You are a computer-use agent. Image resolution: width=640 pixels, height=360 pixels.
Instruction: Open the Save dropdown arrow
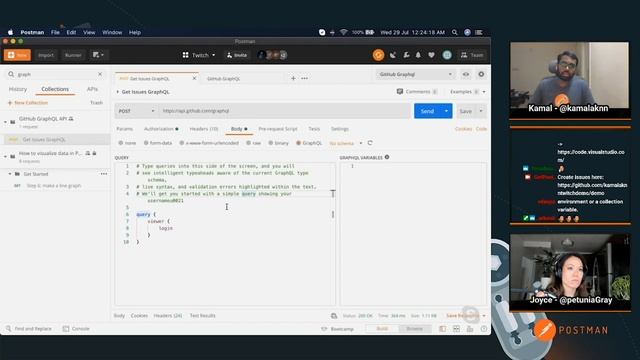click(x=481, y=111)
